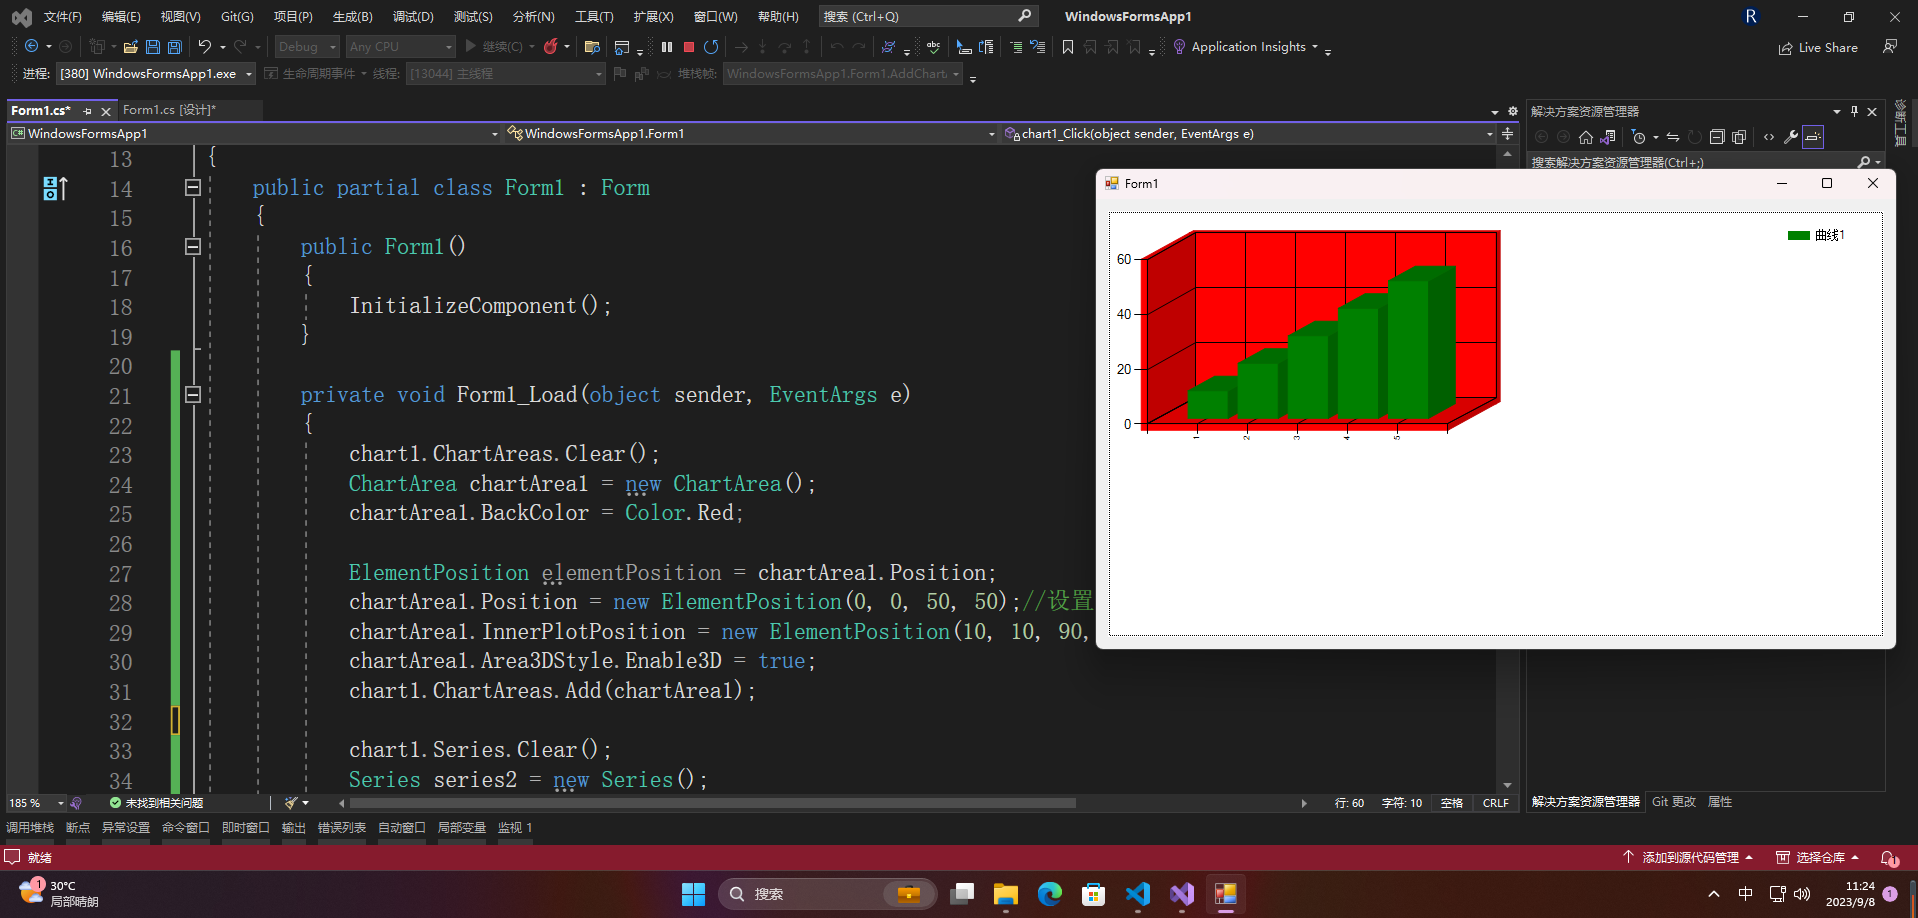Toggle the switch views icon in Solution Explorer
This screenshot has height=918, width=1918.
point(1608,137)
